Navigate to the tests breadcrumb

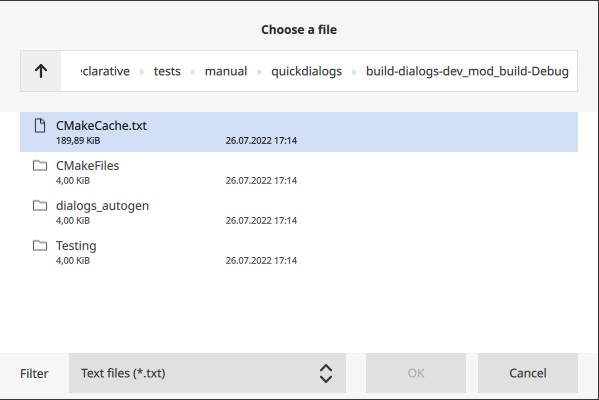tap(167, 71)
